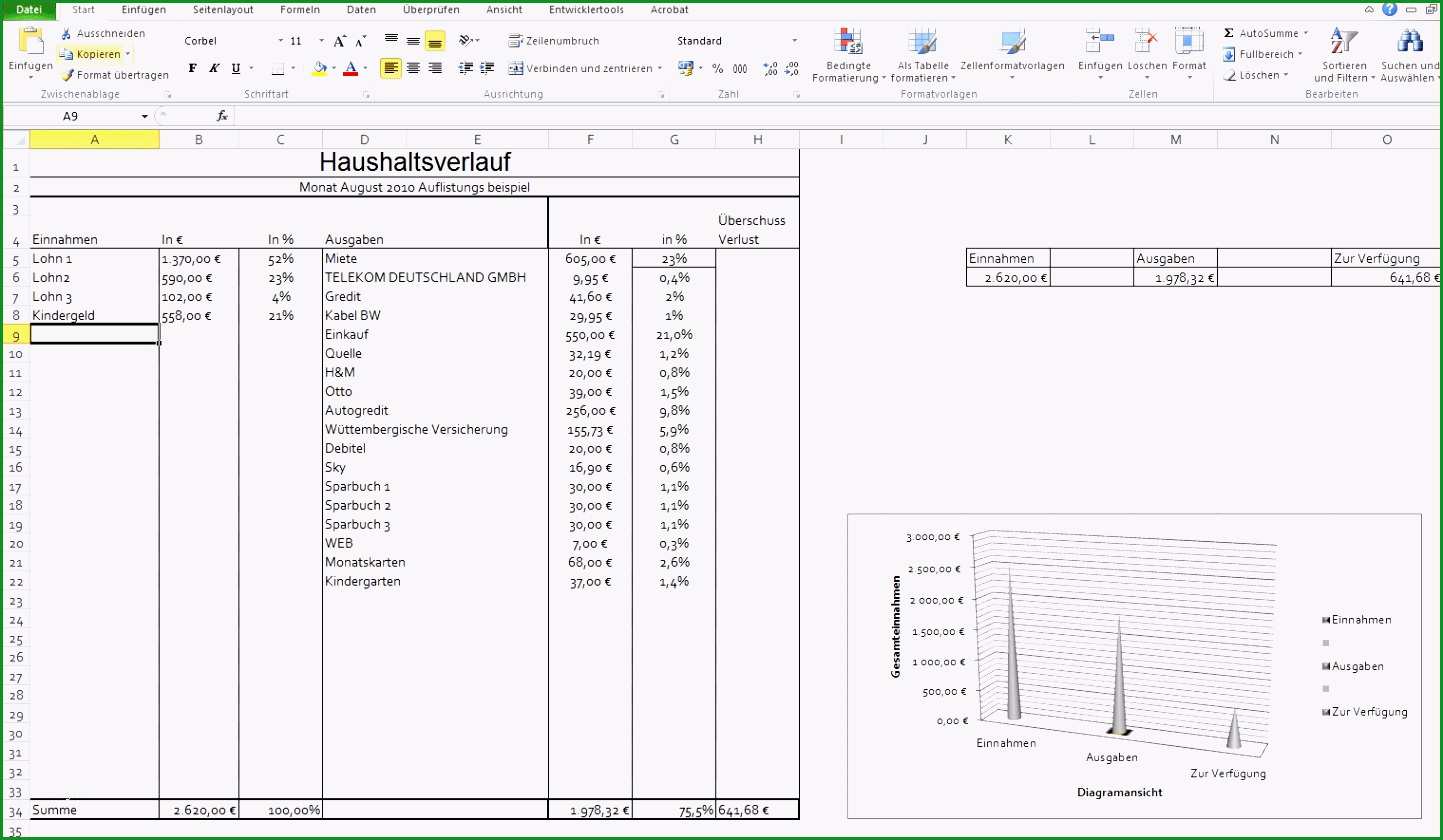The height and width of the screenshot is (840, 1443).
Task: Minimize the ribbon with the caret icon
Action: (x=1369, y=9)
